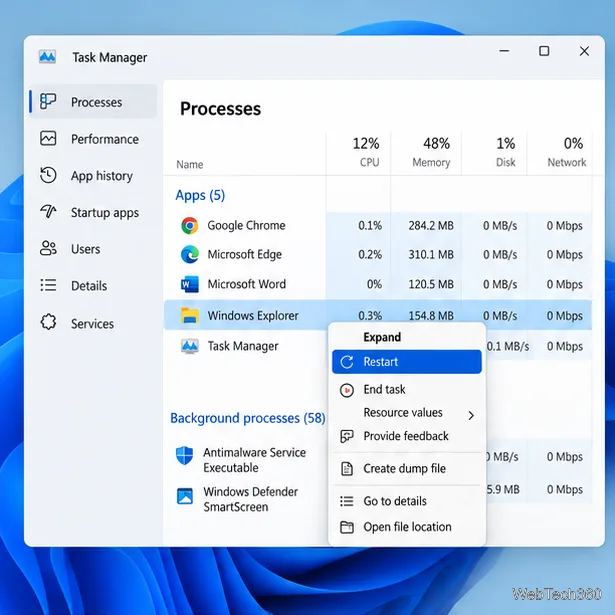Open the Details tab label
Screen dimensions: 615x615
point(89,286)
